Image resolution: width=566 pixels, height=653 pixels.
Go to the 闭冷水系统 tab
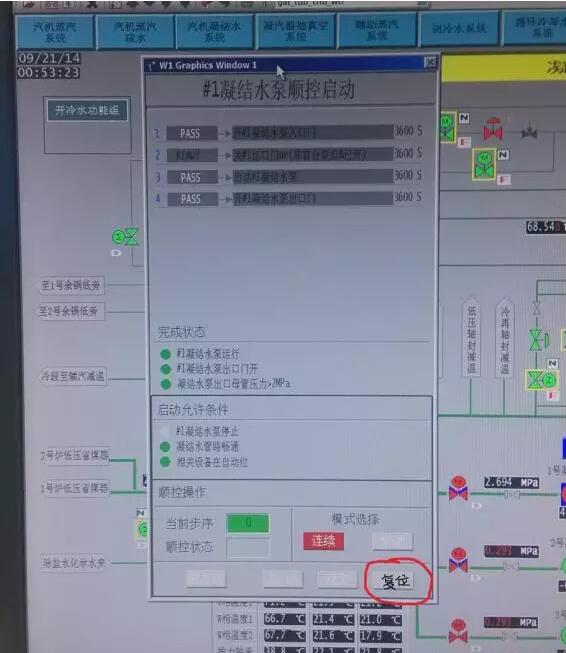coord(459,28)
